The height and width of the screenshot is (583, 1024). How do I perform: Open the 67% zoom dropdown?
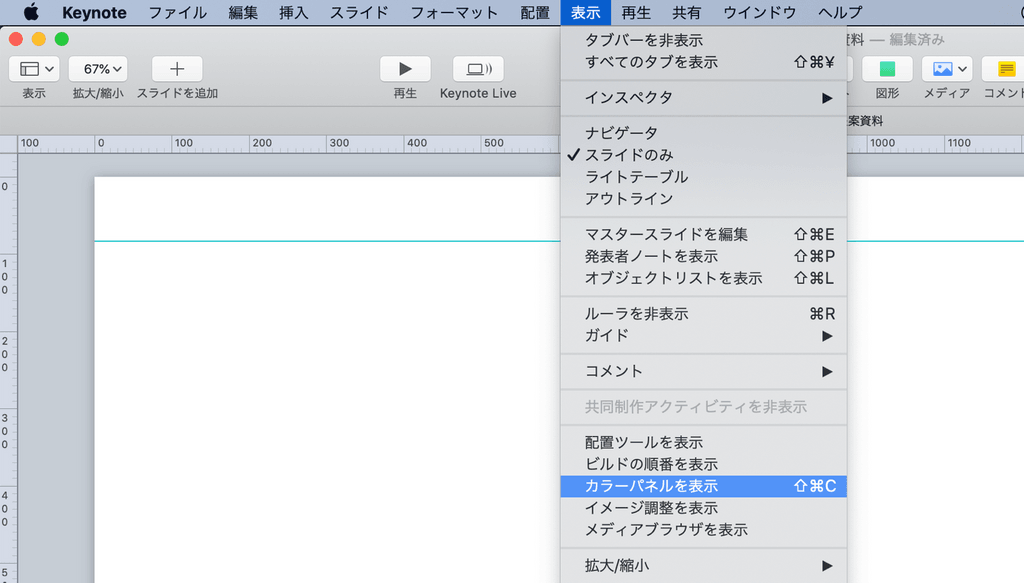[x=97, y=69]
